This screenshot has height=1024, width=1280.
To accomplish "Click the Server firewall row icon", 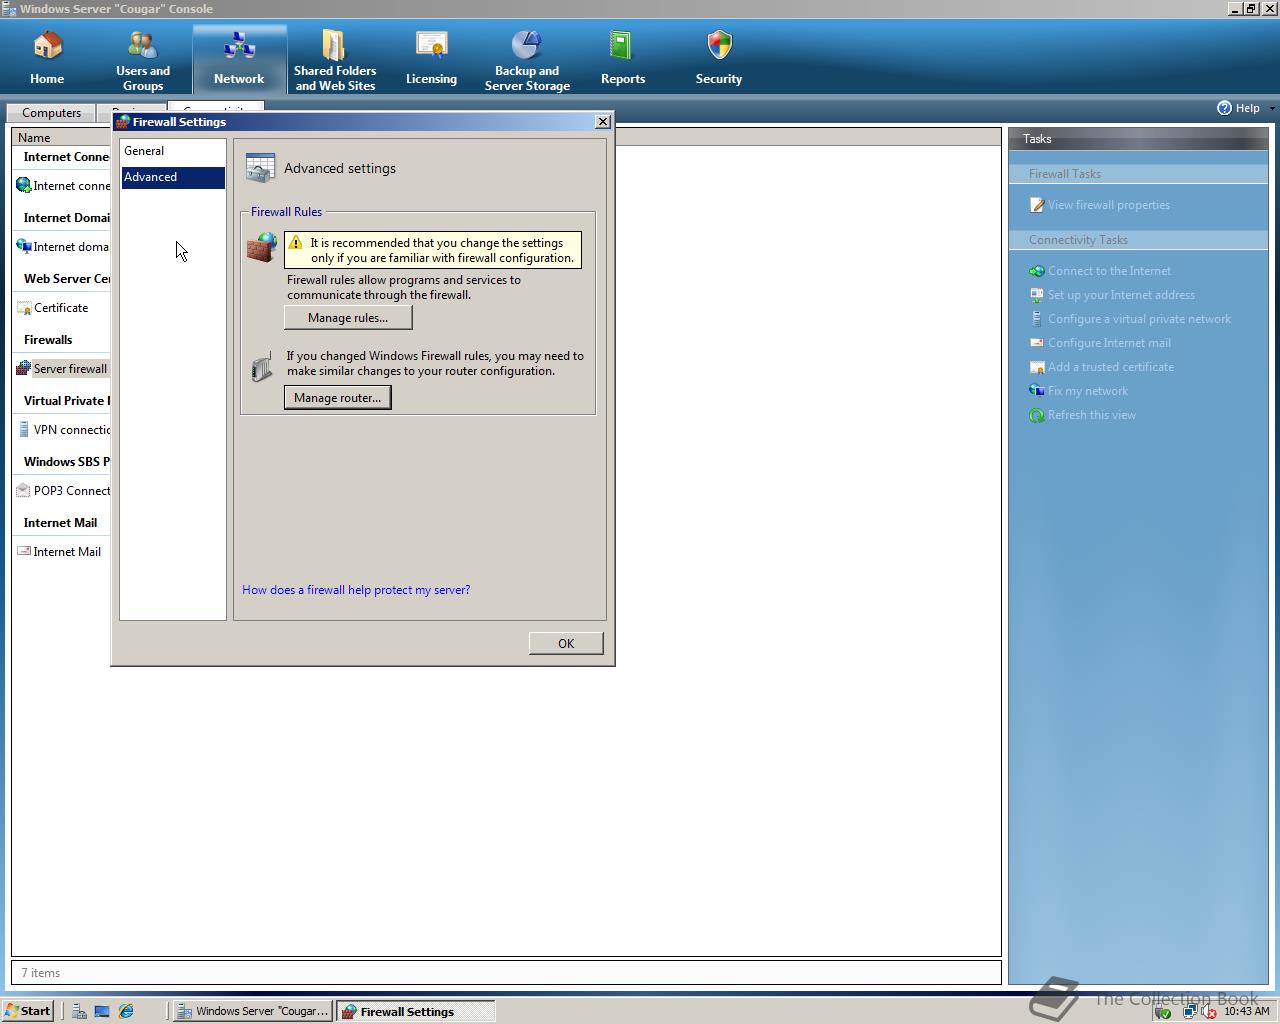I will click(x=24, y=369).
